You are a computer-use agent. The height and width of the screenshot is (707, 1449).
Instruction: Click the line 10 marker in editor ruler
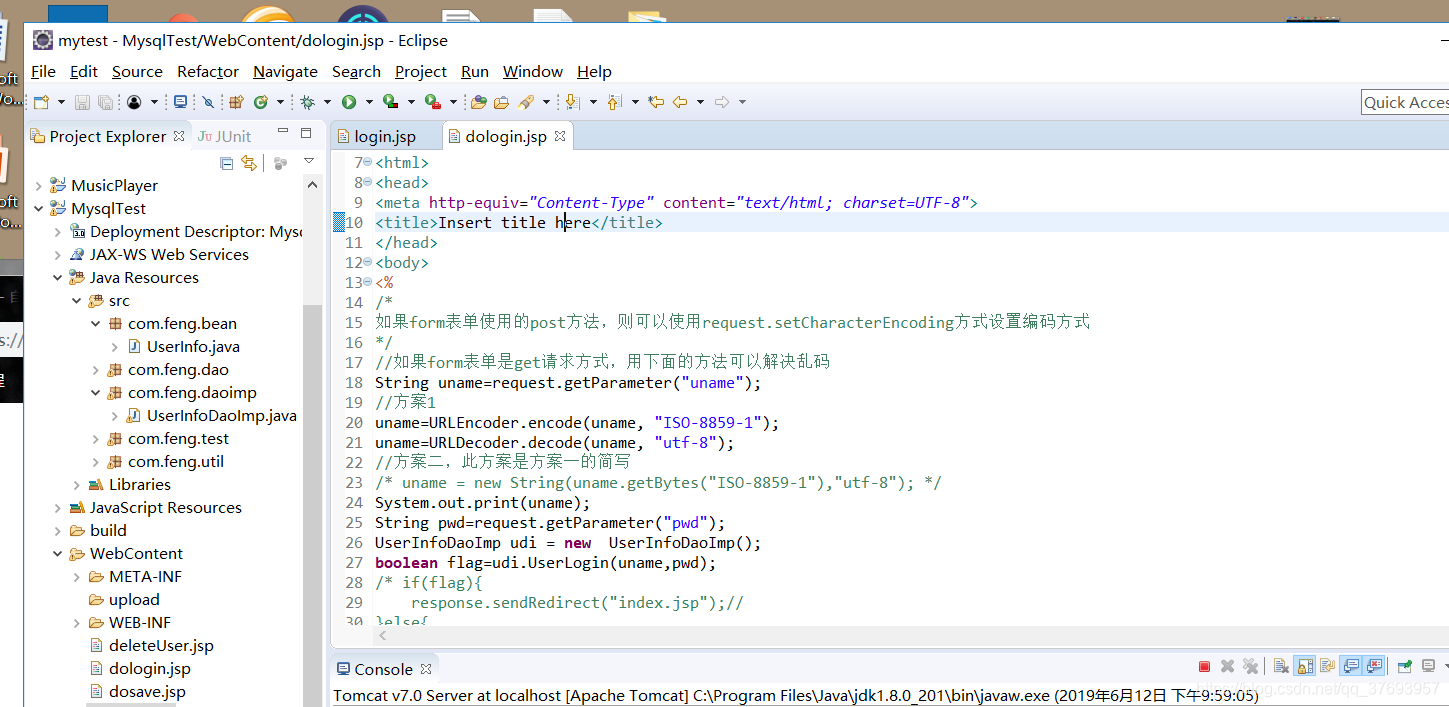tap(338, 222)
